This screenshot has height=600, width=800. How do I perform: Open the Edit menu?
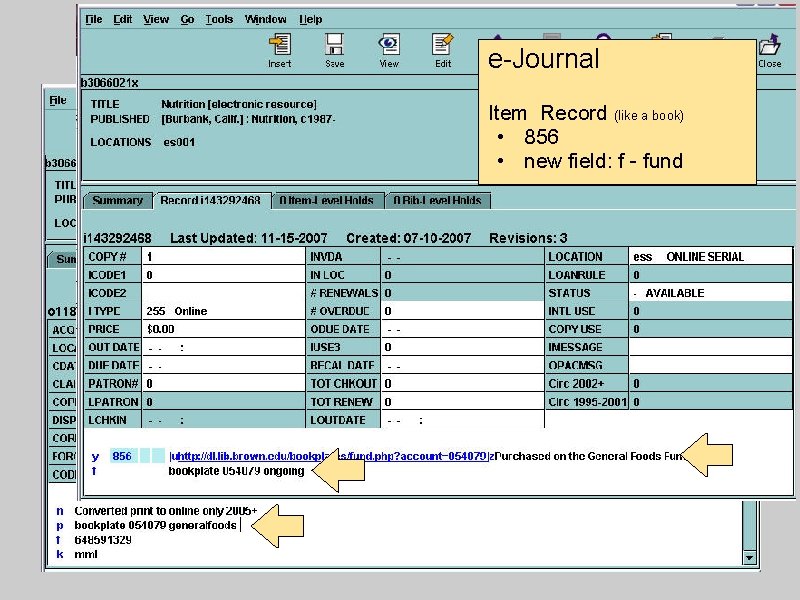(122, 19)
